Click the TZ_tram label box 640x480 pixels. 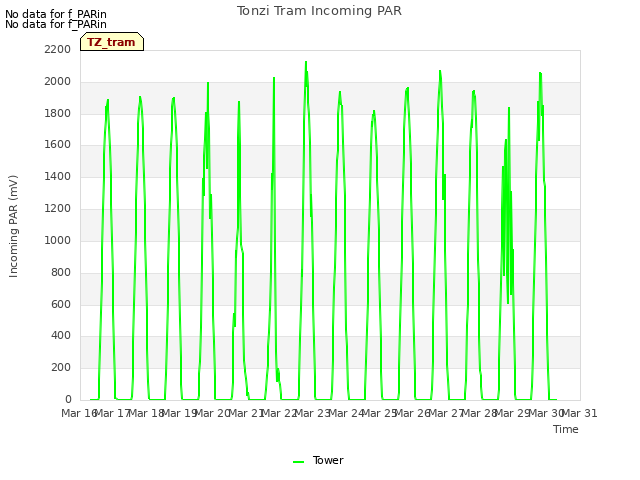(112, 42)
